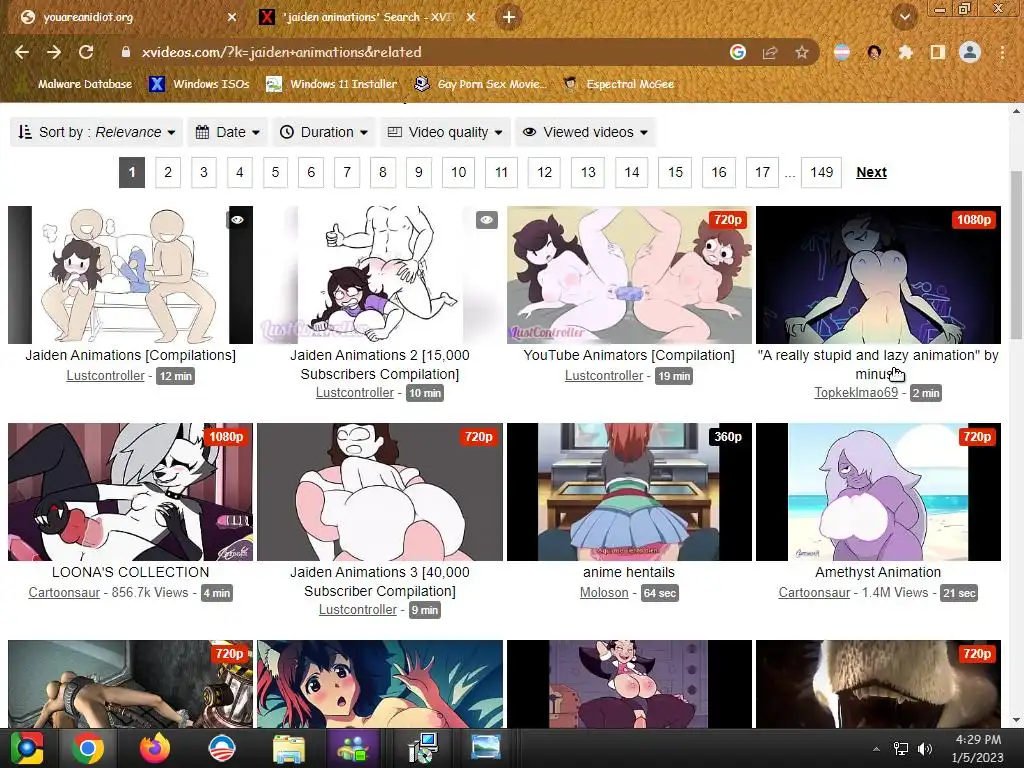The image size is (1024, 768).
Task: Show hidden system tray icons arrow
Action: point(876,749)
